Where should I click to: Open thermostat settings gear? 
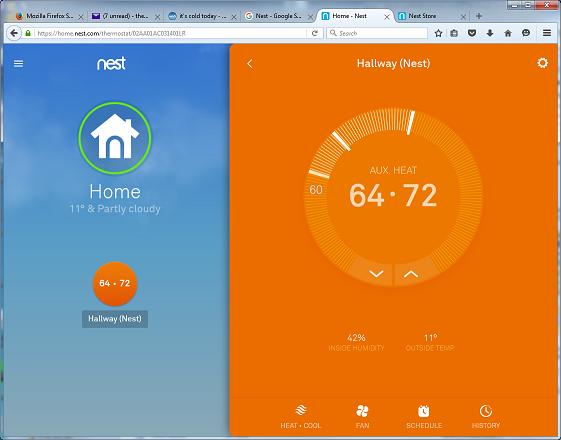(x=542, y=63)
